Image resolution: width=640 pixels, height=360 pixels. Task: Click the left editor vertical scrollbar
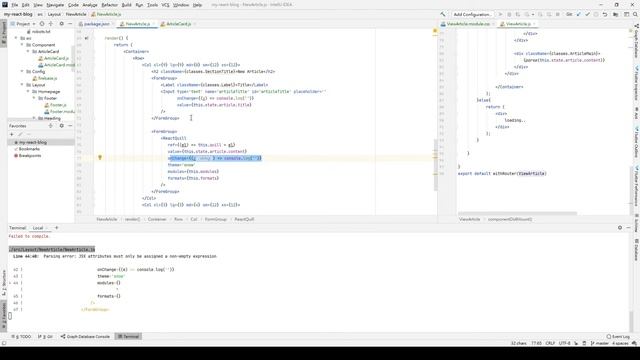pyautogui.click(x=436, y=165)
